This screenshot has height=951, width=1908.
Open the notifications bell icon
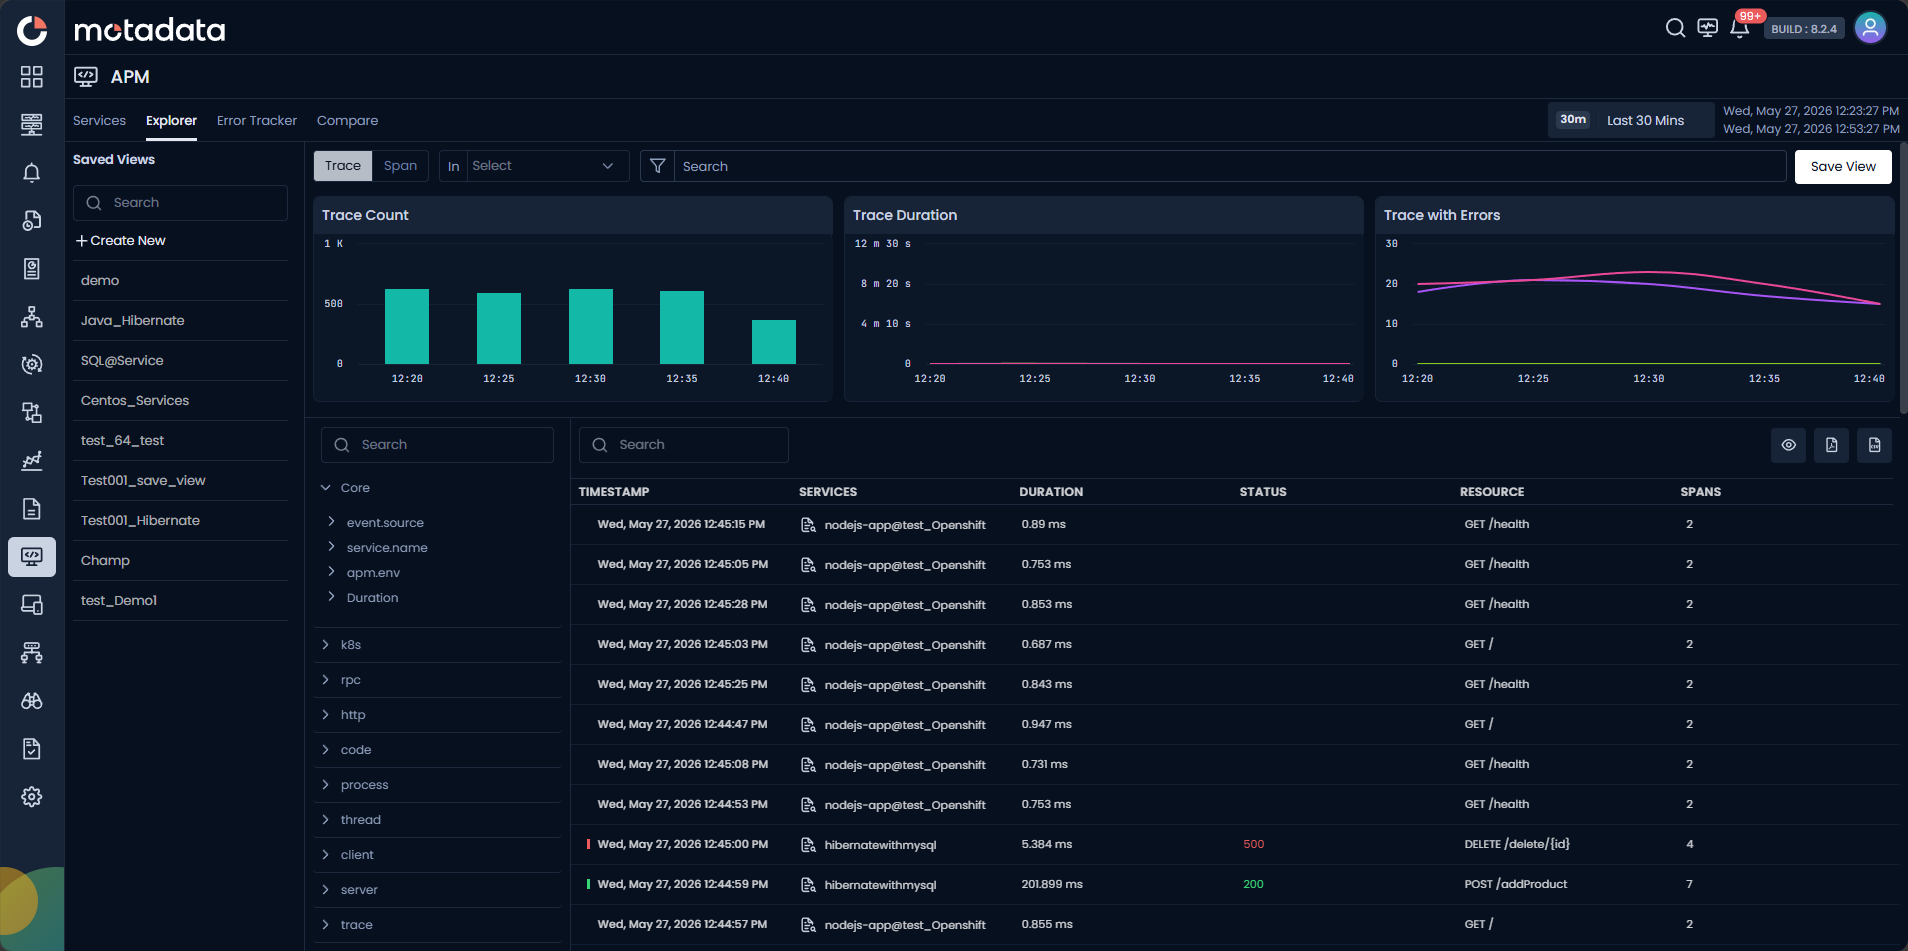point(1740,28)
